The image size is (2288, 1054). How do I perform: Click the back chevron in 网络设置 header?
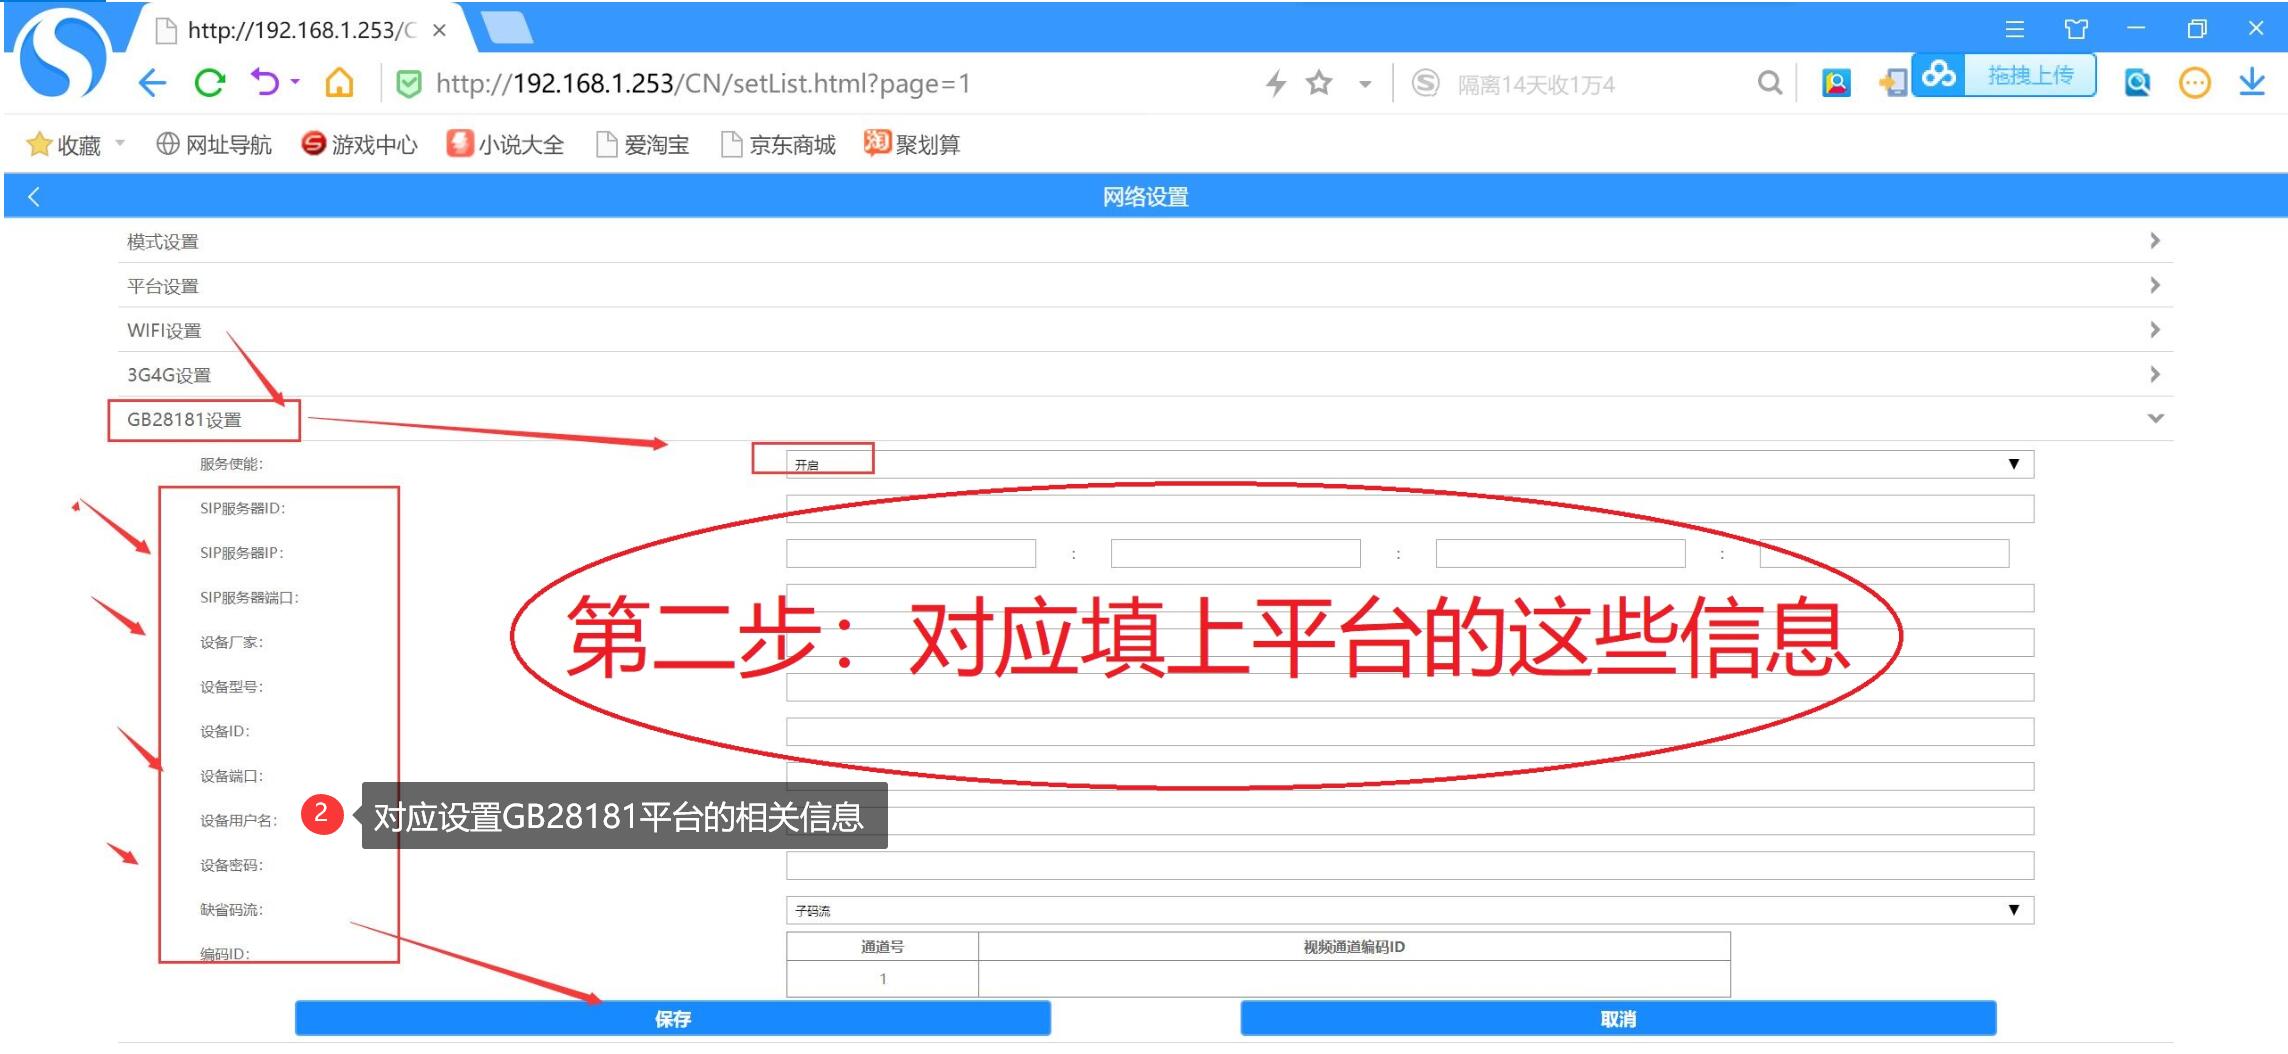pos(34,197)
